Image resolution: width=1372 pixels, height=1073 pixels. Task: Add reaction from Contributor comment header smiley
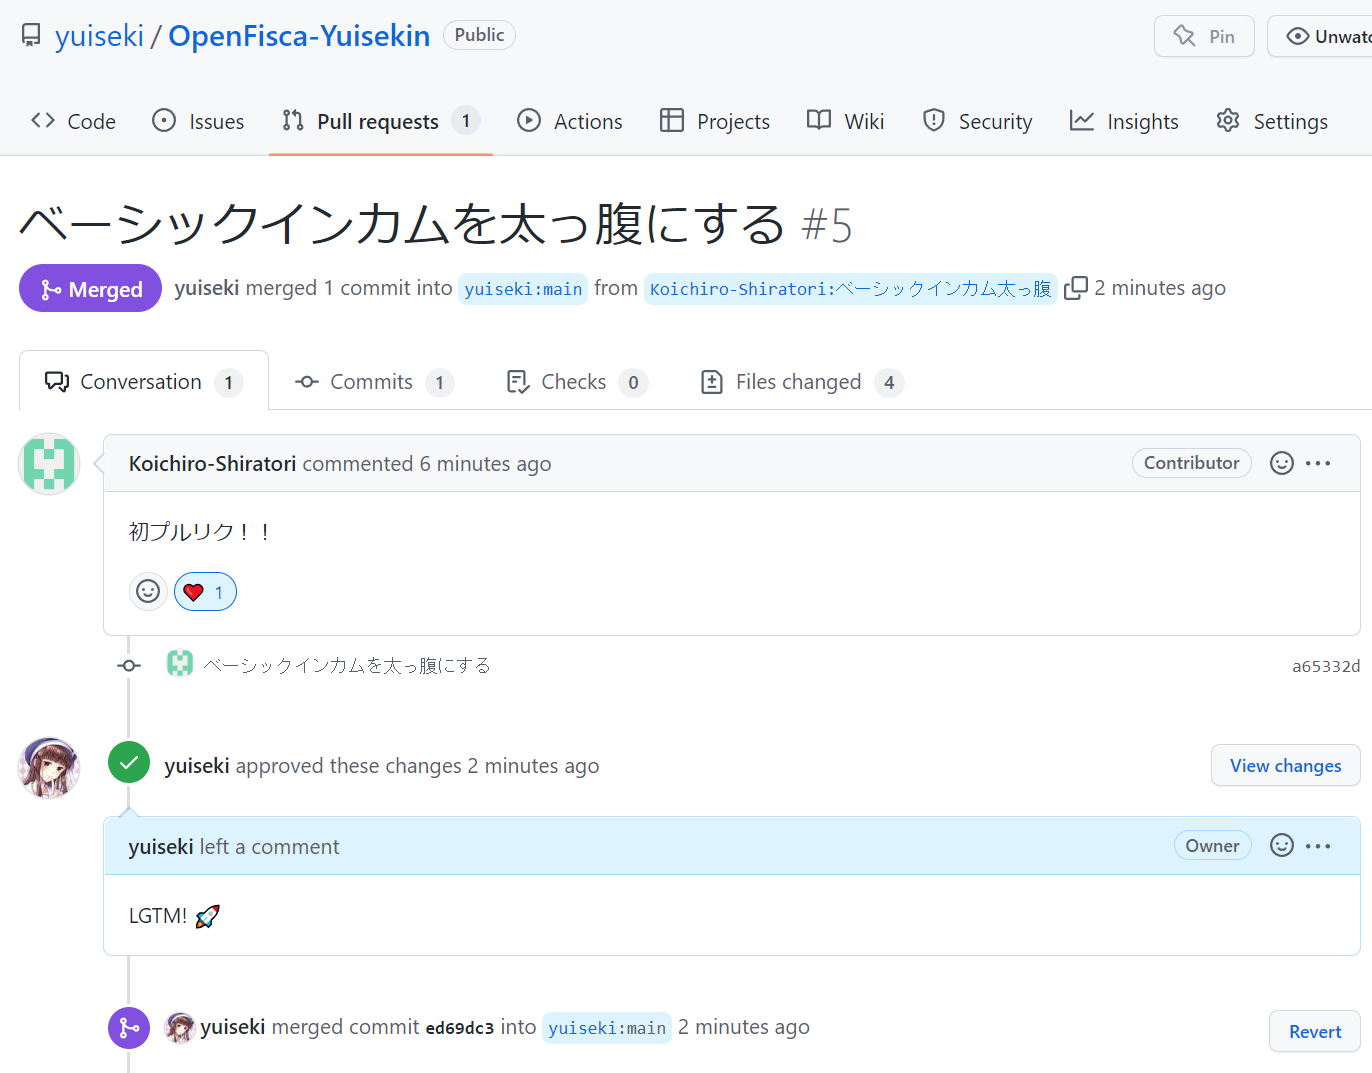click(1281, 463)
